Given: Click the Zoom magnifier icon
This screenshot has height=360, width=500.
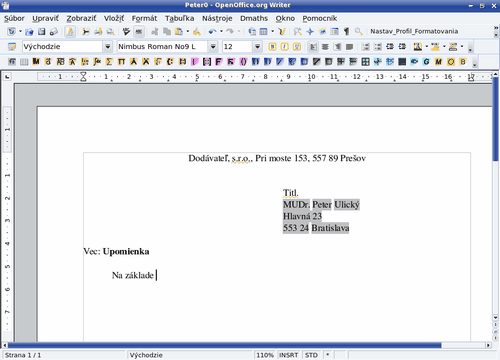Looking at the screenshot, I should point(359,32).
